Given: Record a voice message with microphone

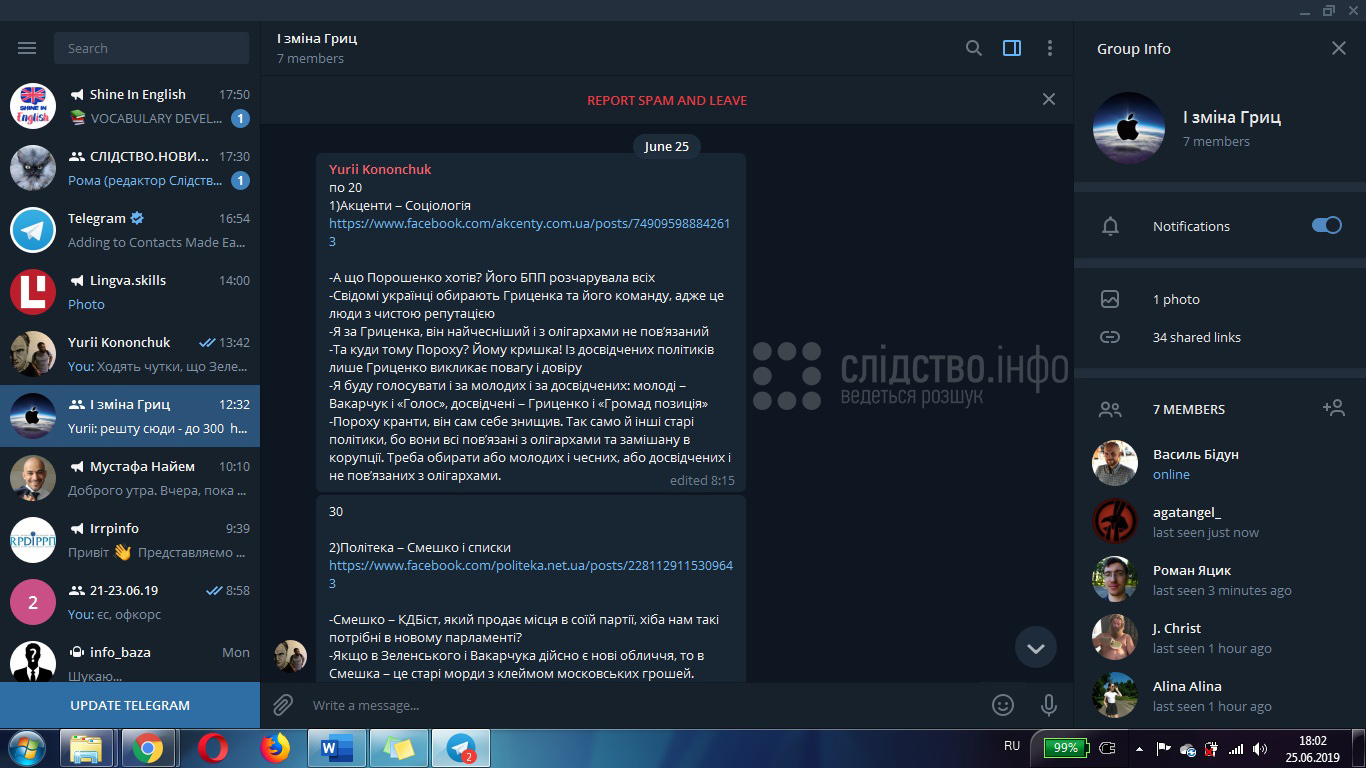Looking at the screenshot, I should [1049, 705].
